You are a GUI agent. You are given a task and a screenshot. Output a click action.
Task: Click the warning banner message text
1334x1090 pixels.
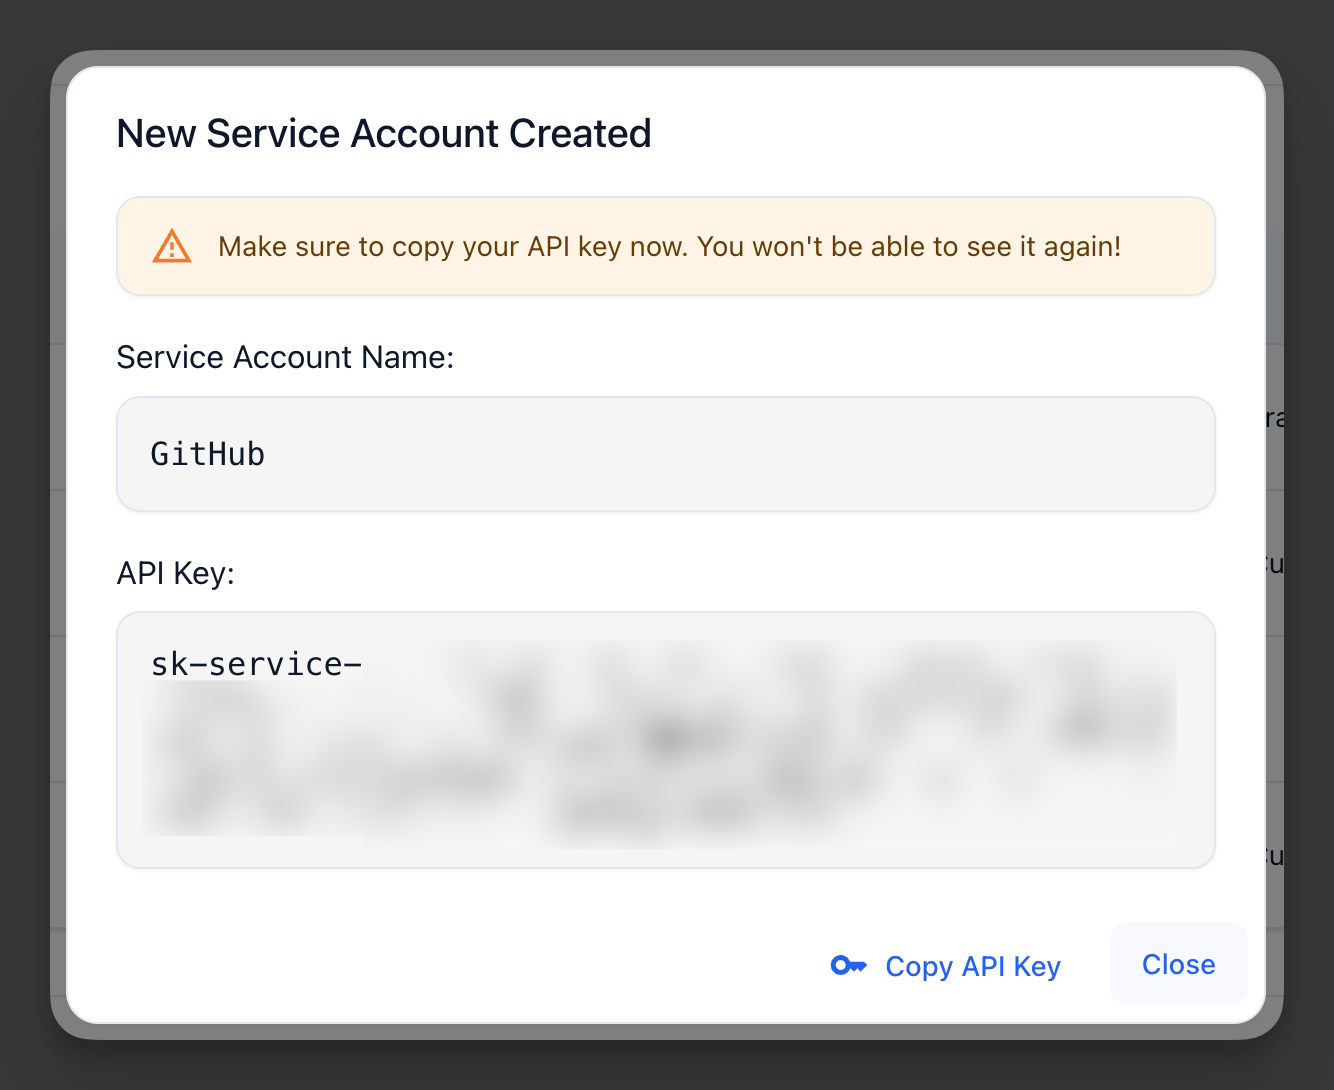[671, 246]
